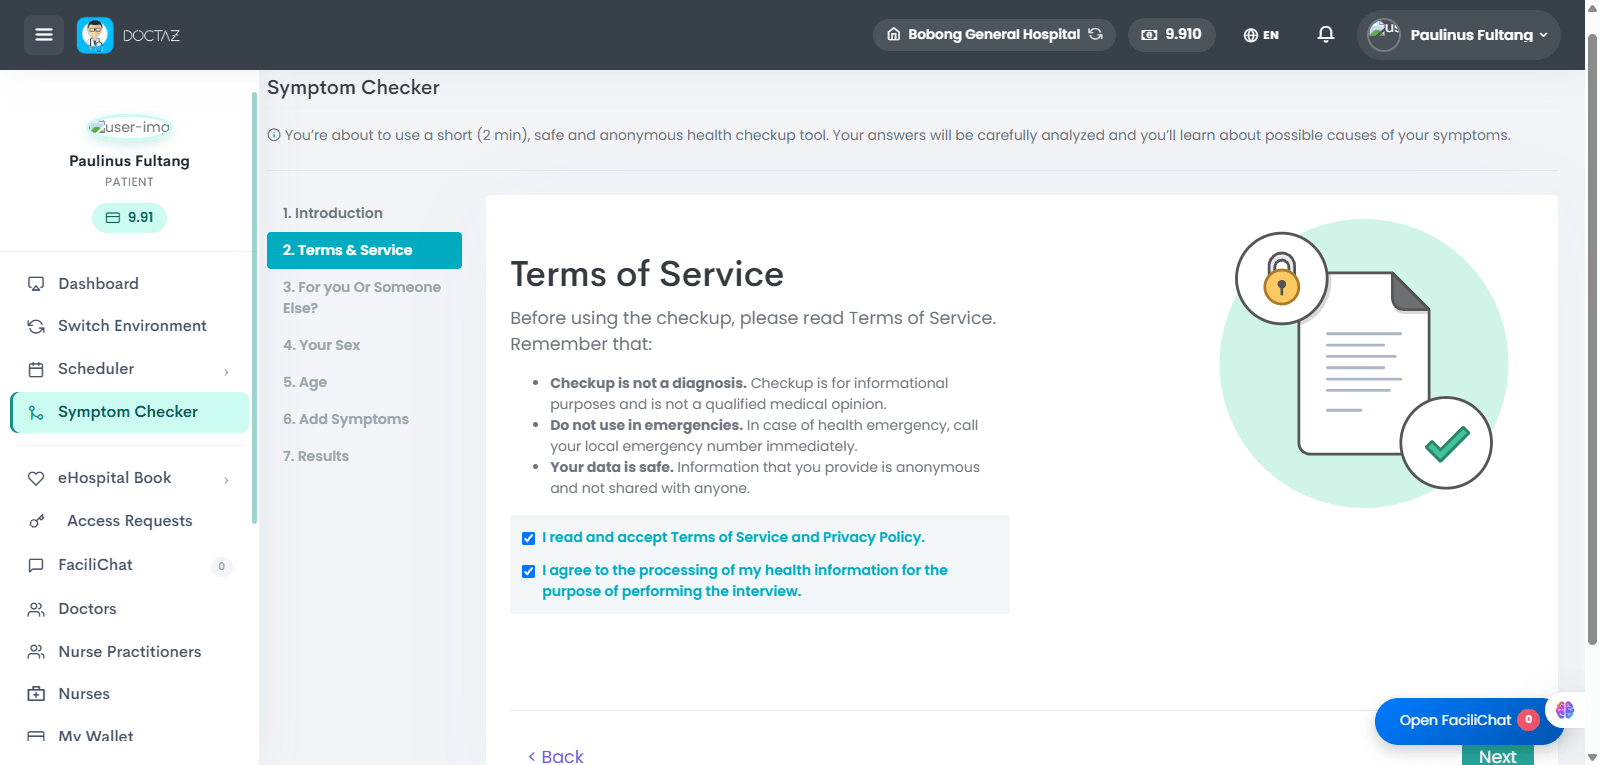Select step 2. Terms & Service
Screen dimensions: 1600x765
pyautogui.click(x=364, y=250)
